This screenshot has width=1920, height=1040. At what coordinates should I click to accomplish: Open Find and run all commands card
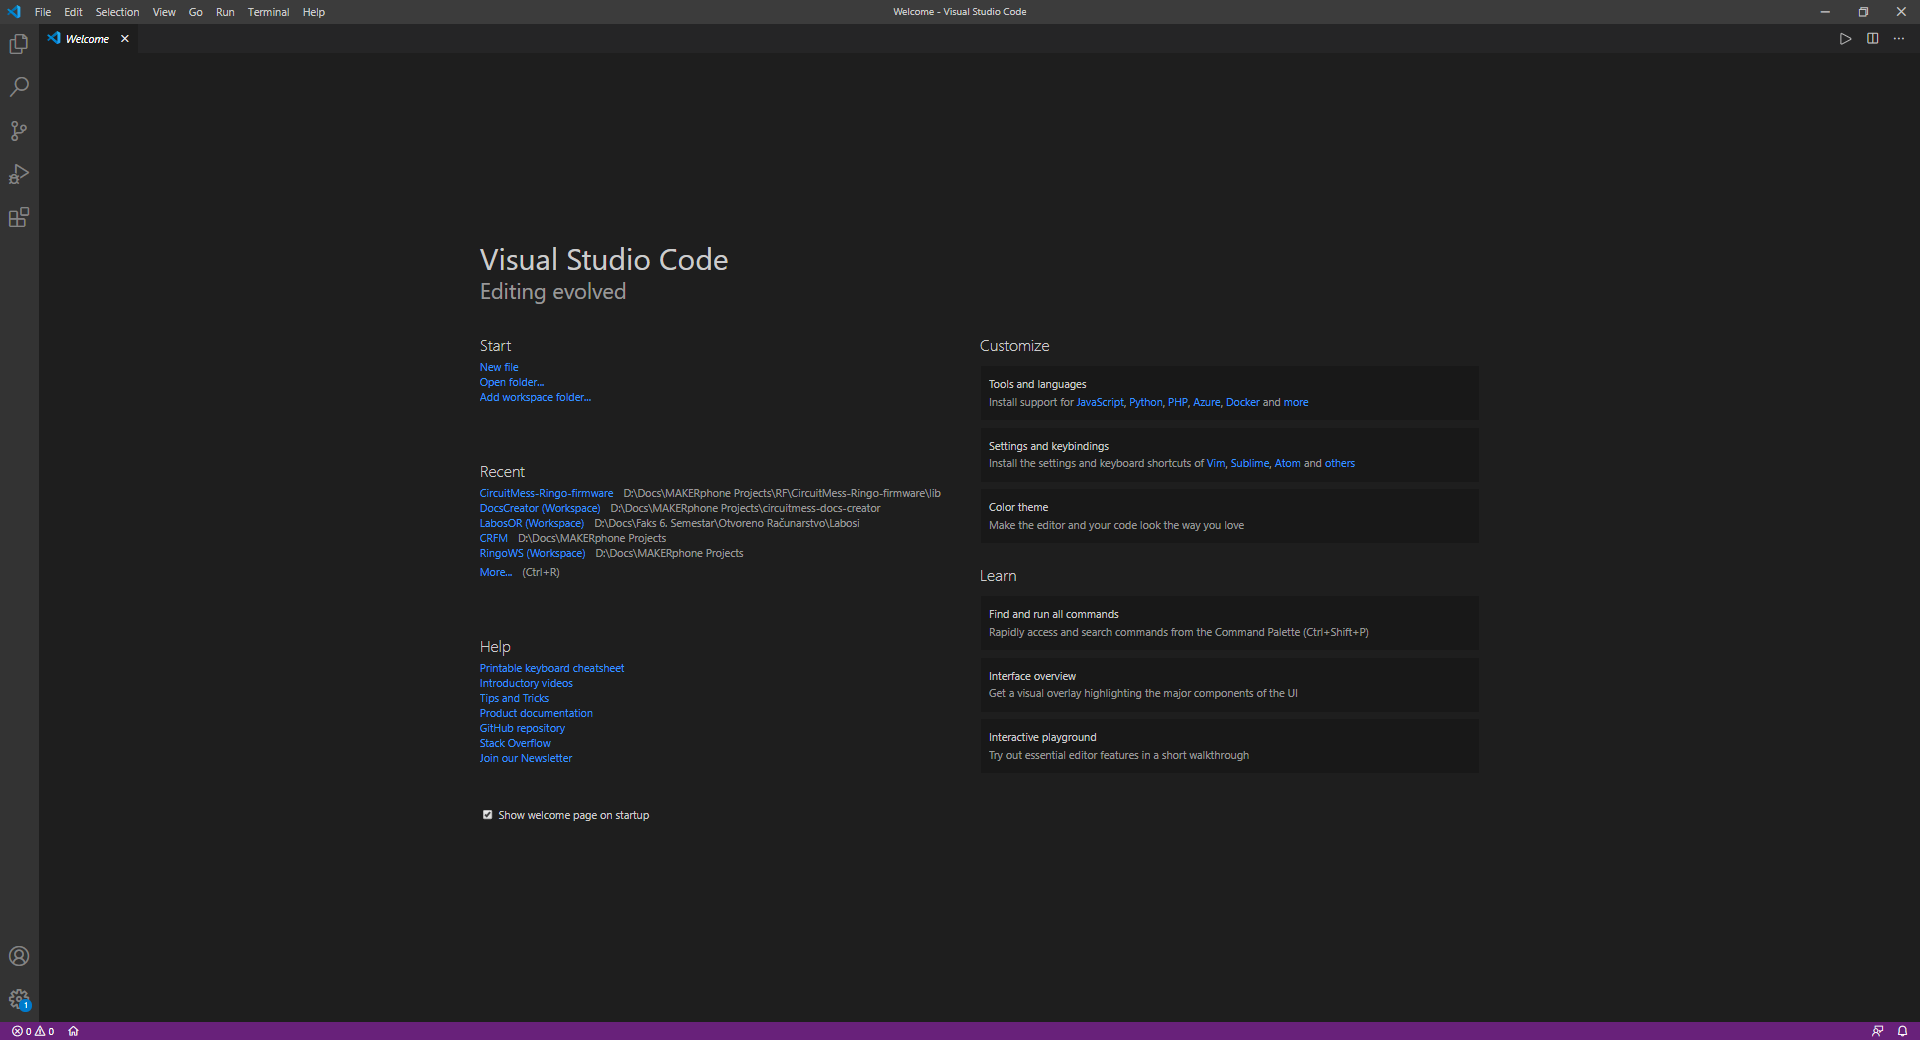click(1229, 623)
